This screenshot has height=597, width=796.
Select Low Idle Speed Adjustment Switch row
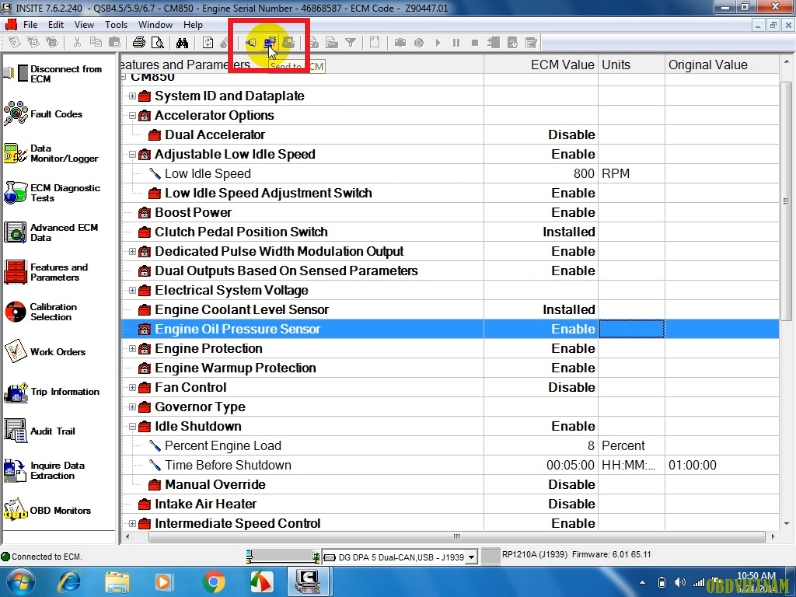268,193
